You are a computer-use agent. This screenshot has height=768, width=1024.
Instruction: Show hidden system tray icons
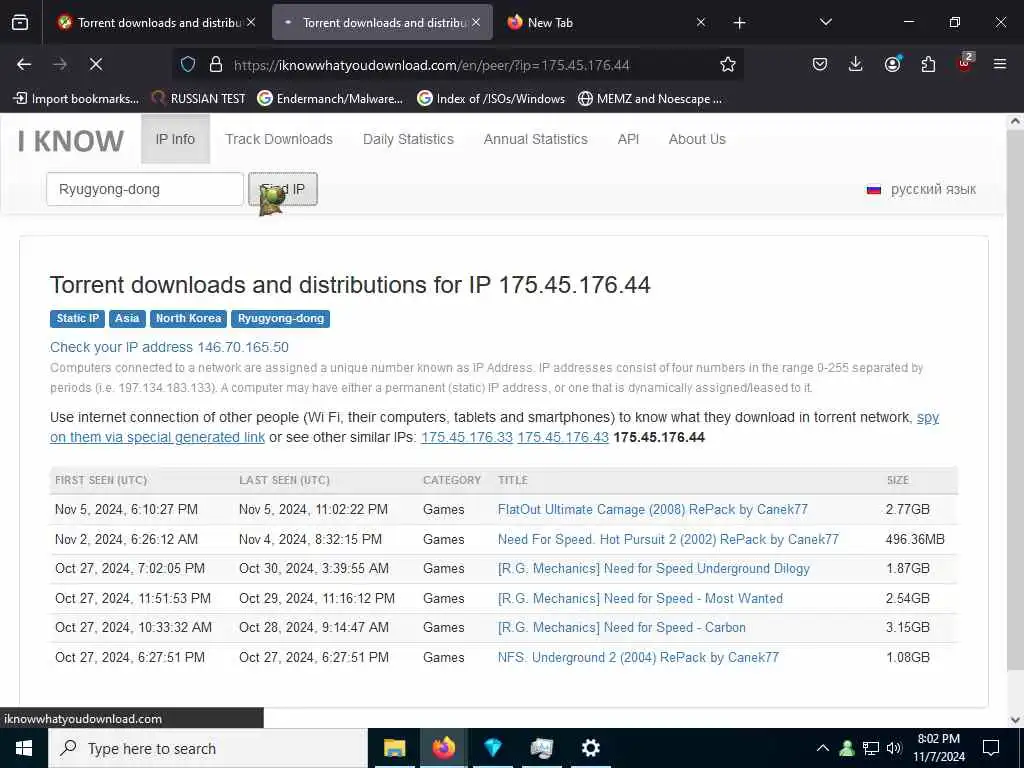point(823,748)
